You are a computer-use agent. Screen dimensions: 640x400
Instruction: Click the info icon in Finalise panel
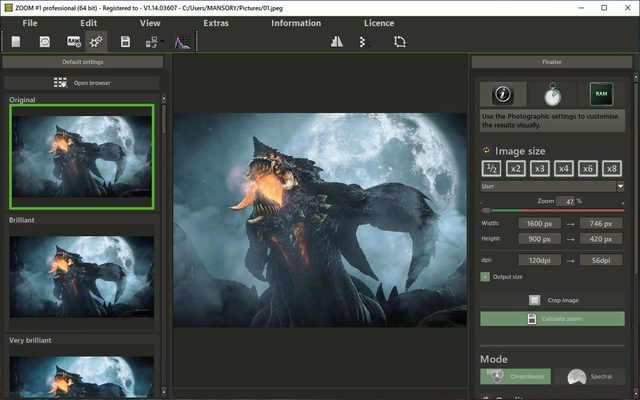(x=504, y=95)
